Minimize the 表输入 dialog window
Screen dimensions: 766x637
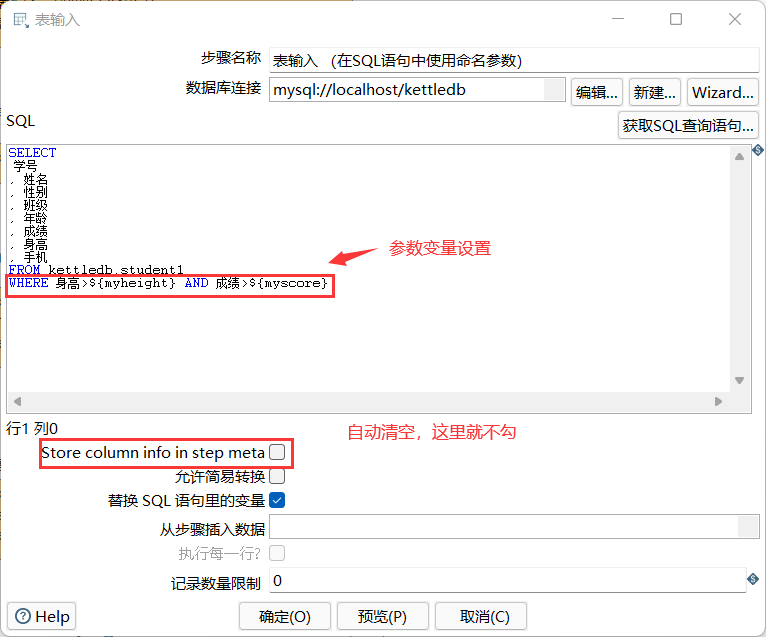coord(618,19)
